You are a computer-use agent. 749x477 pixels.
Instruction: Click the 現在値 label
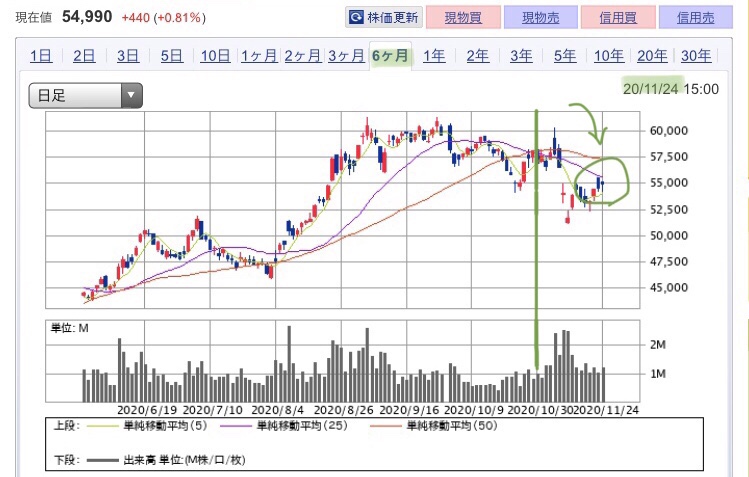(33, 18)
